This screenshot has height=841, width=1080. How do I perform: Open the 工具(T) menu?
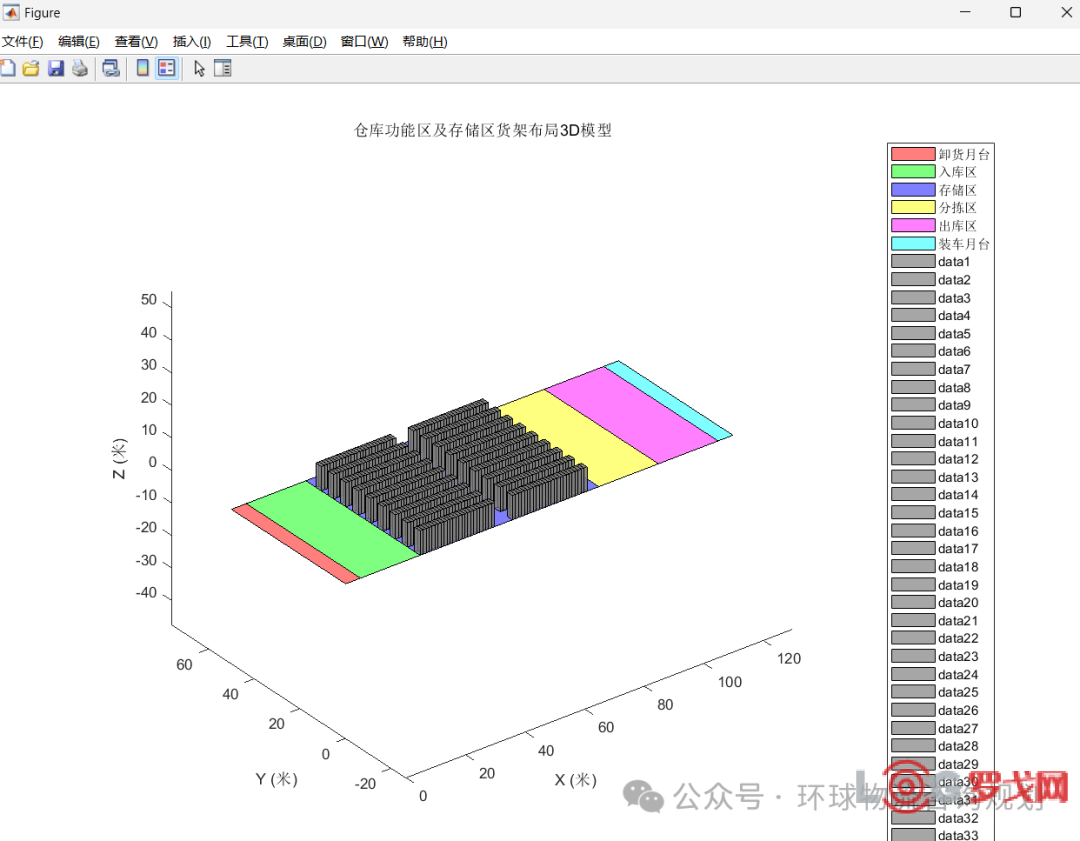pyautogui.click(x=247, y=42)
